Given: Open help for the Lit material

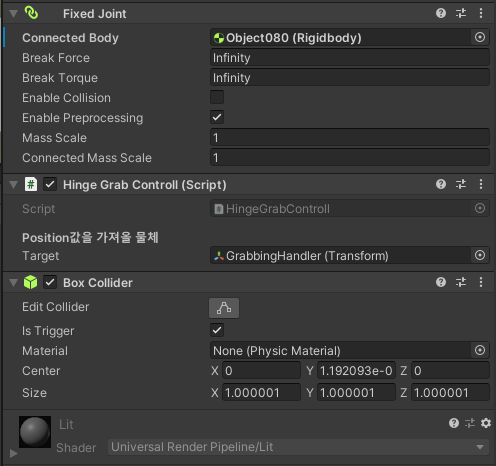Looking at the screenshot, I should point(454,423).
